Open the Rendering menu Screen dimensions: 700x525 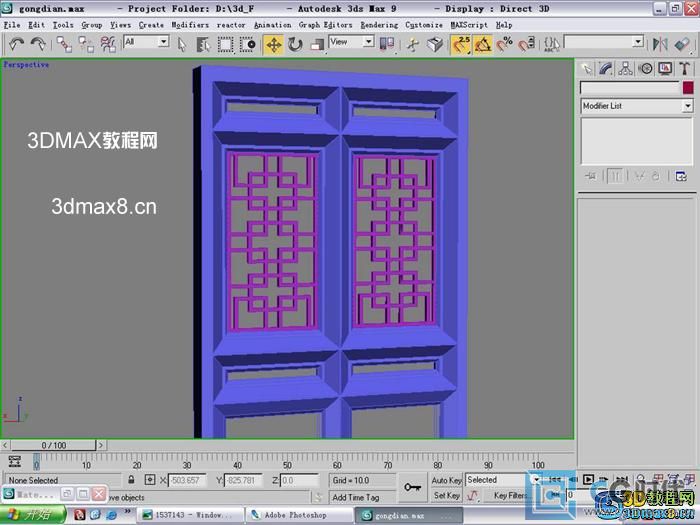379,25
